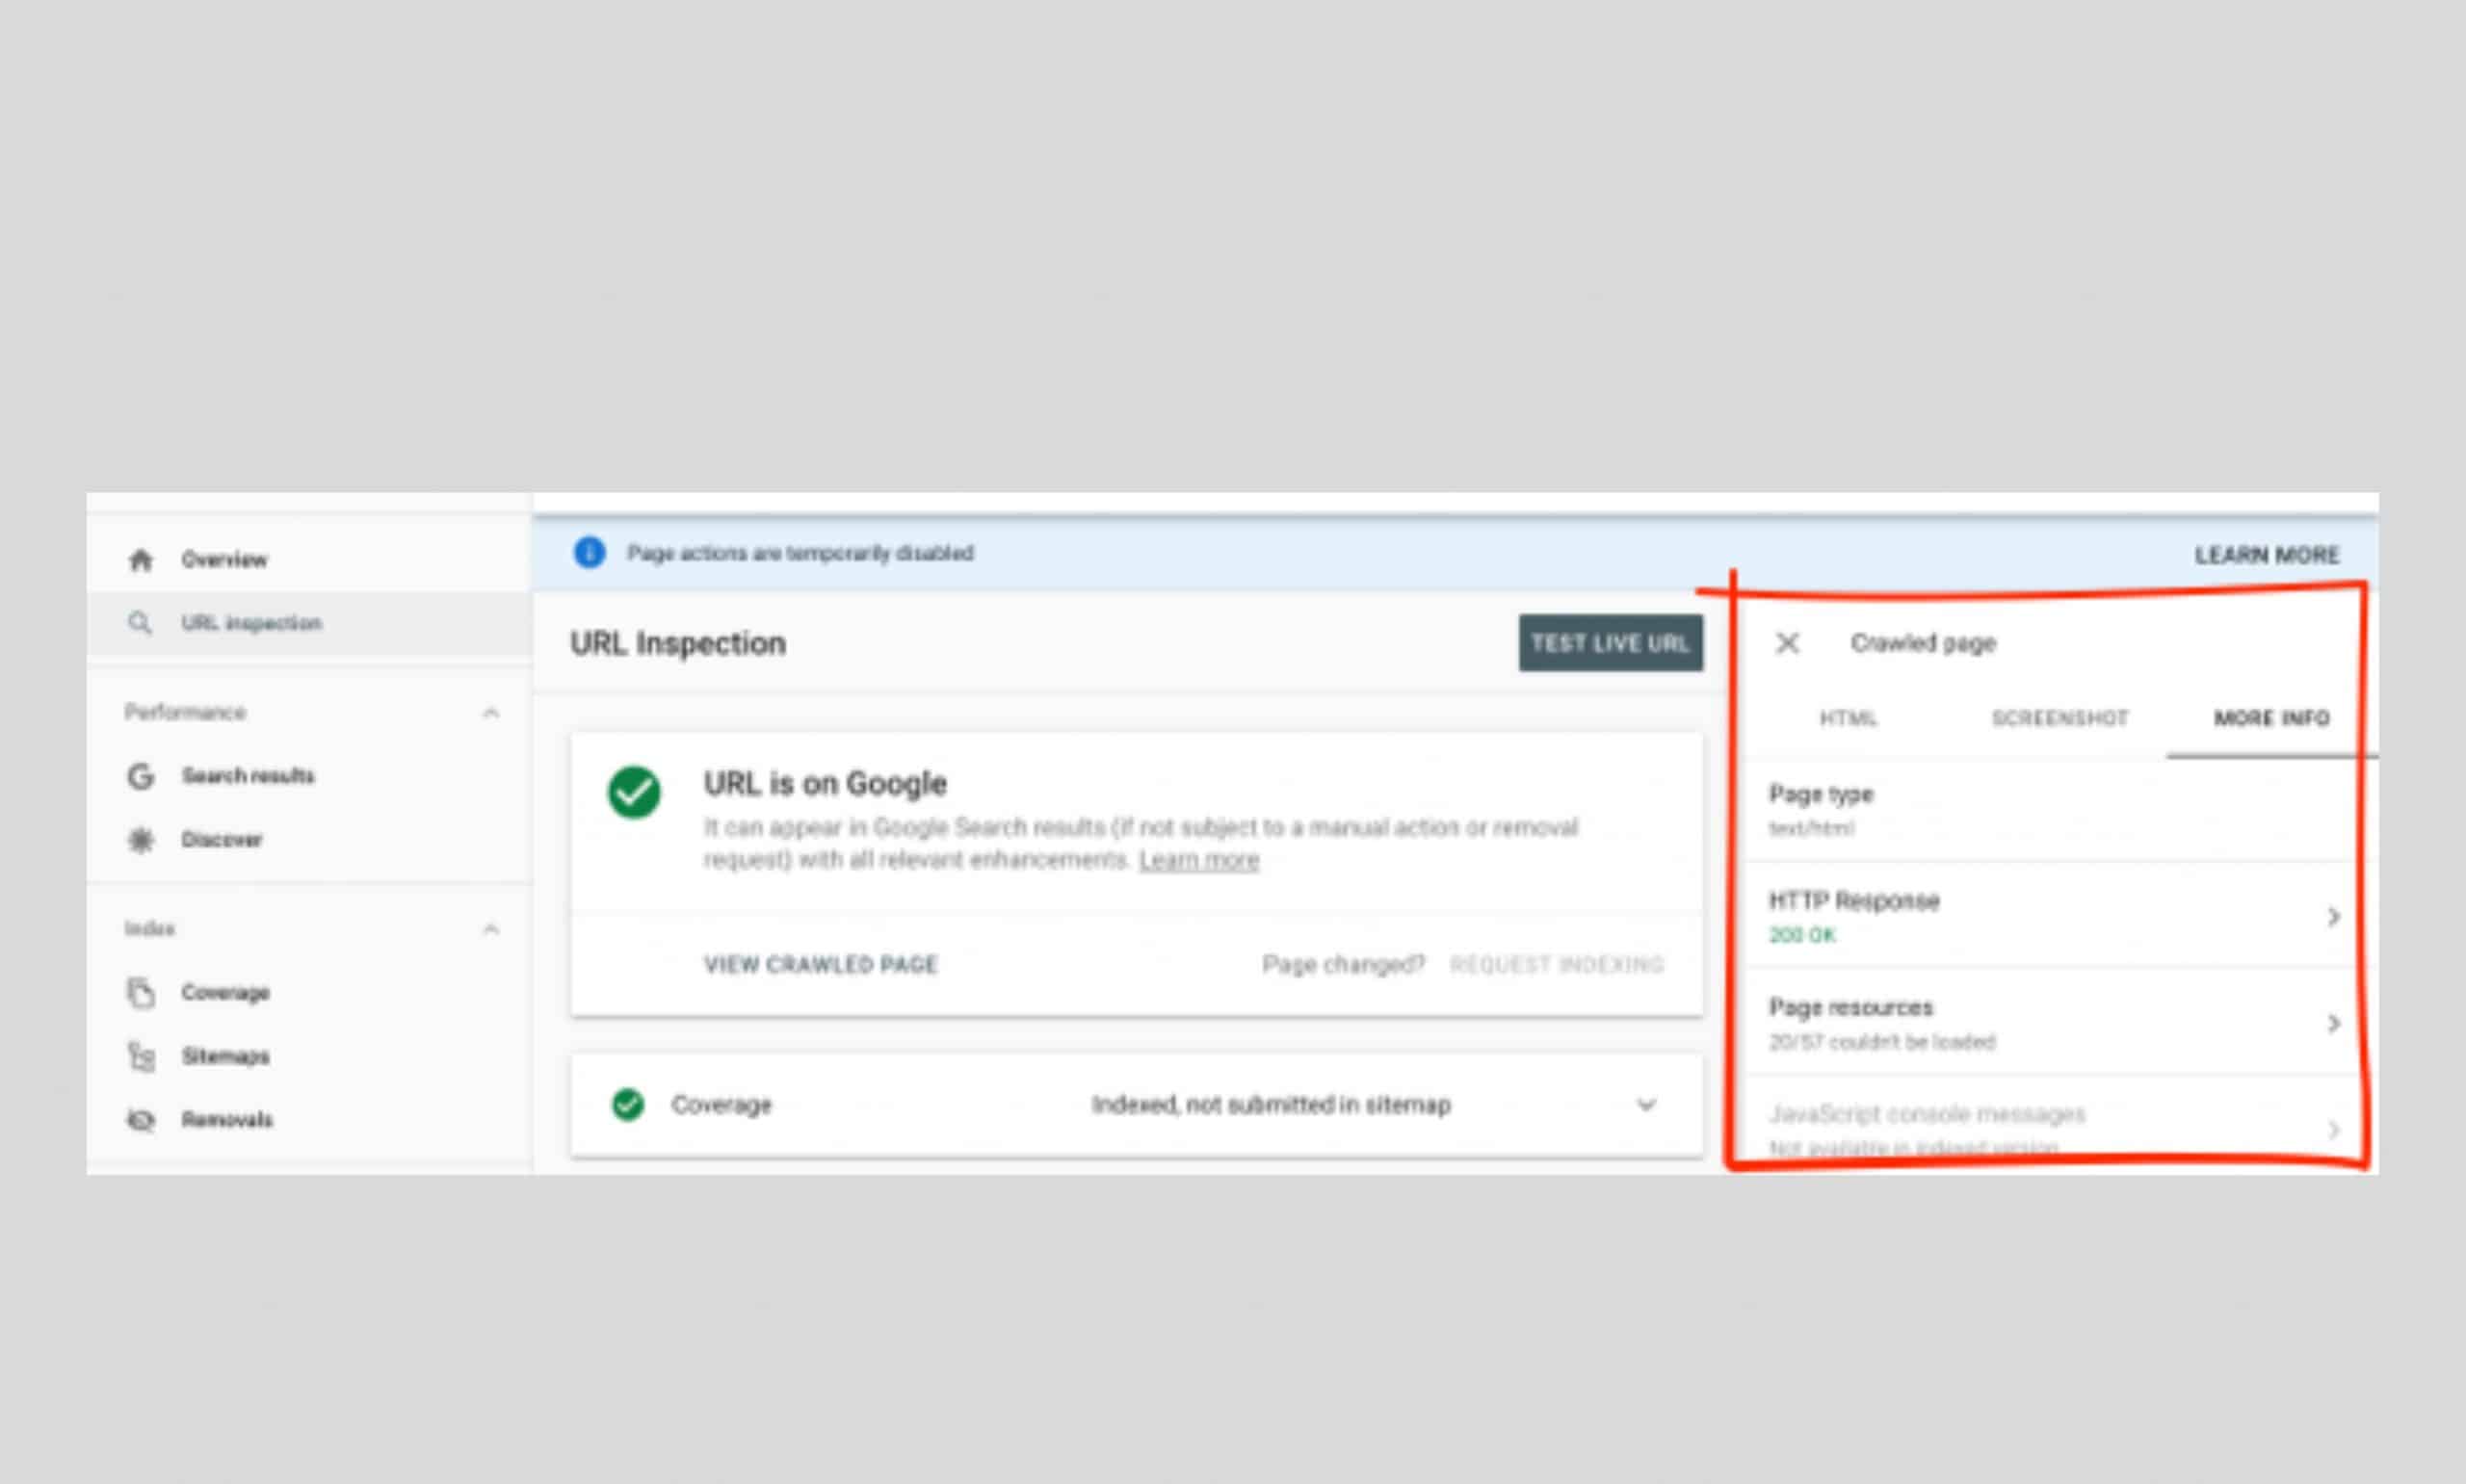Select the More Info tab
Screen dimensions: 2466x1484
coord(2271,719)
